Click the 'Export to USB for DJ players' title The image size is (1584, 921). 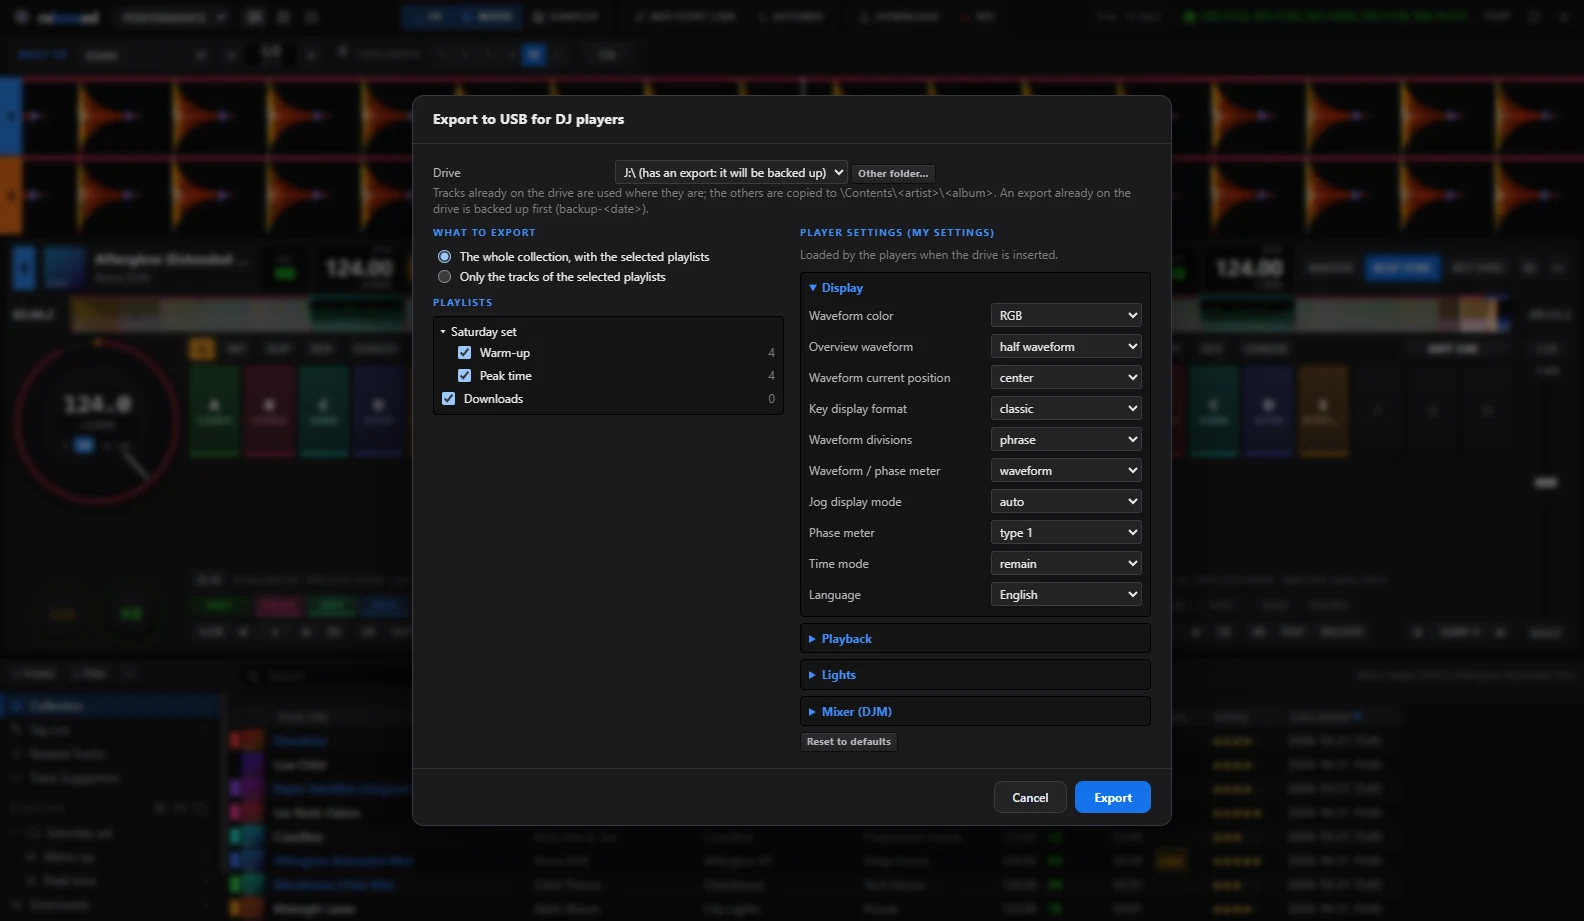528,120
